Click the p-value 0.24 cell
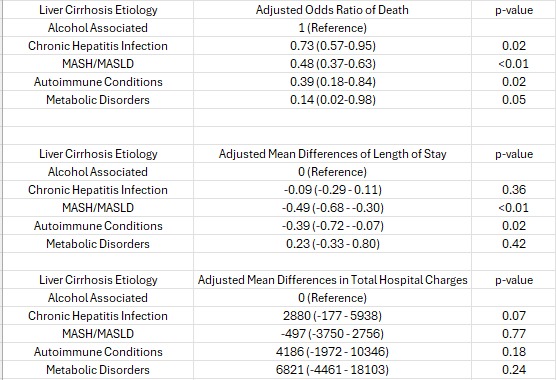556x380 pixels. (513, 370)
